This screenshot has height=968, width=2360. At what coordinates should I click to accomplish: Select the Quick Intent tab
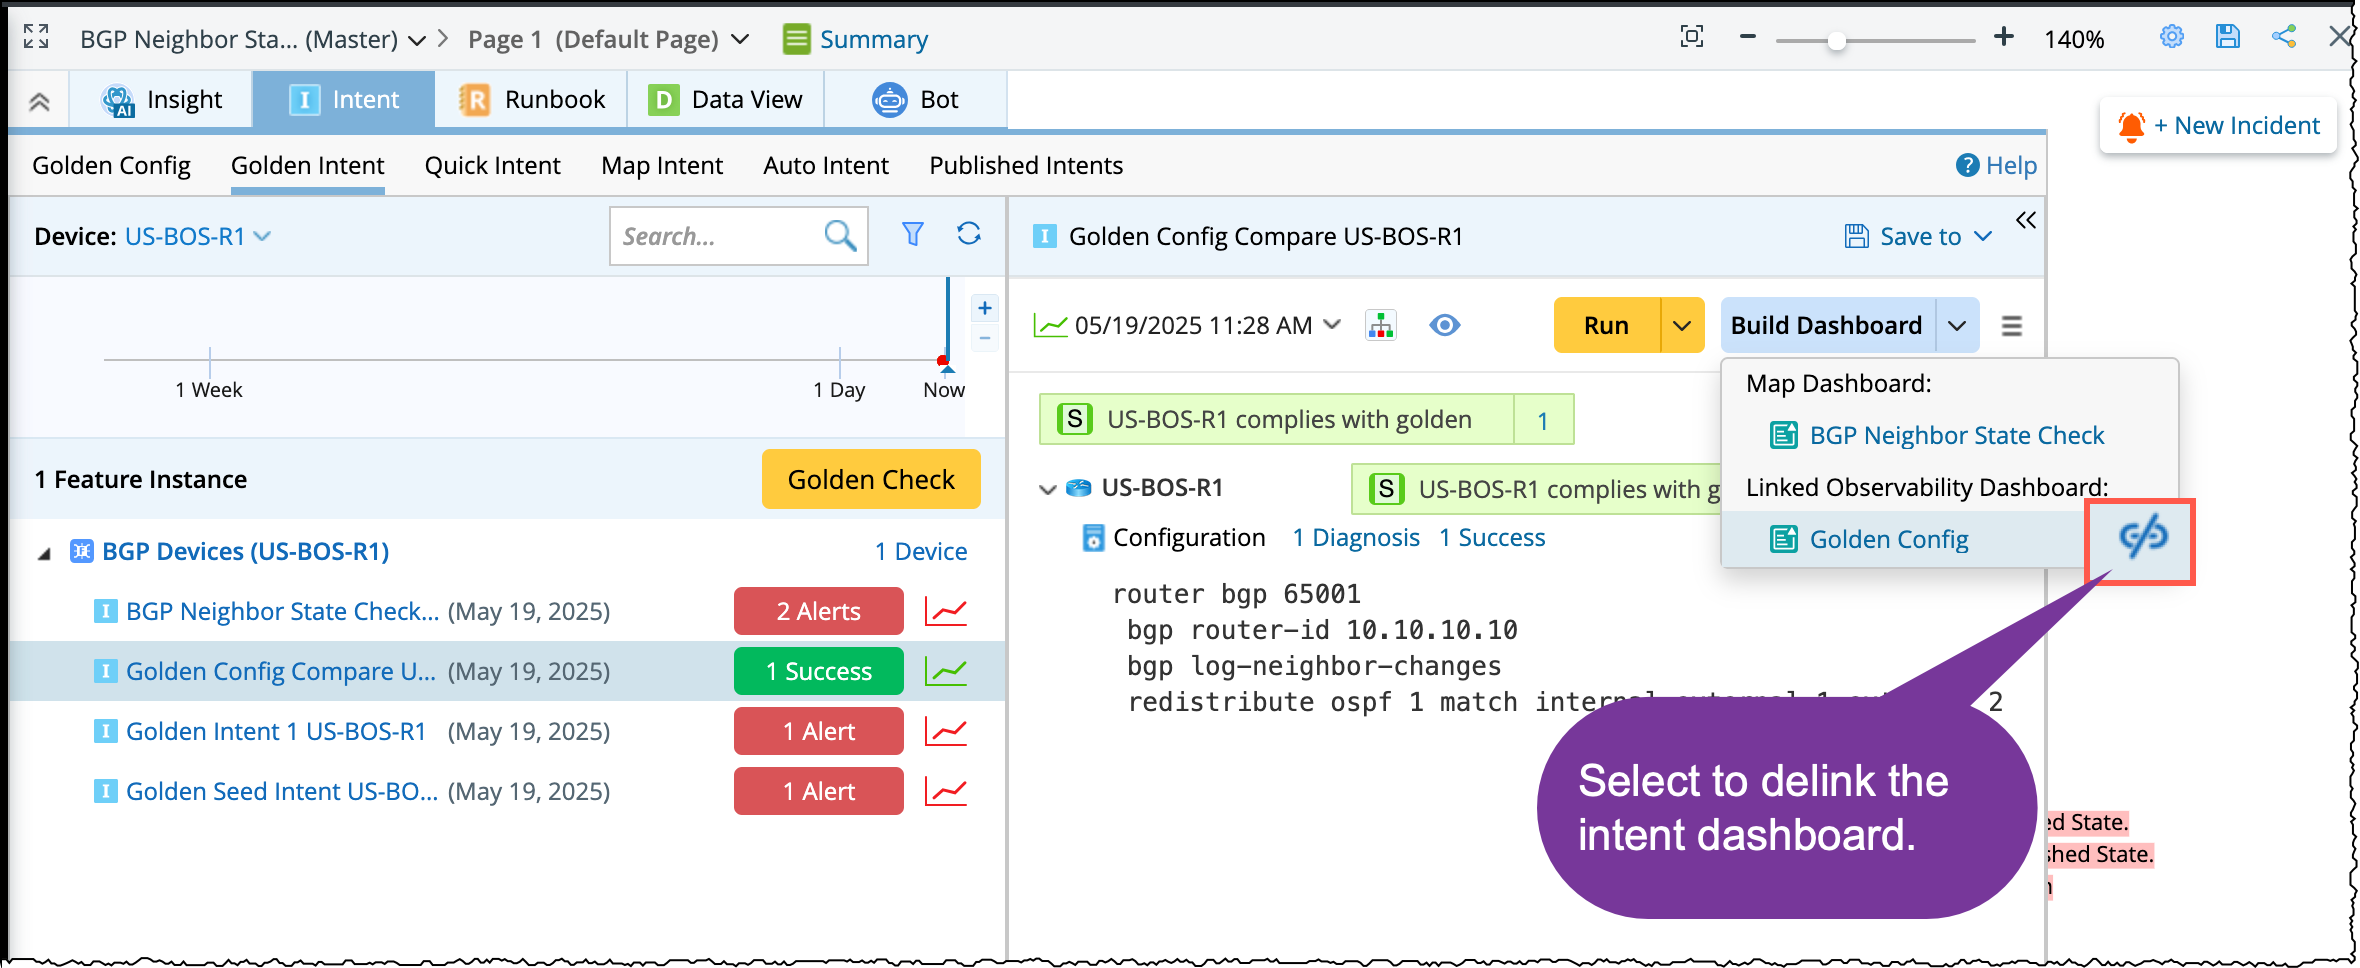(x=492, y=166)
